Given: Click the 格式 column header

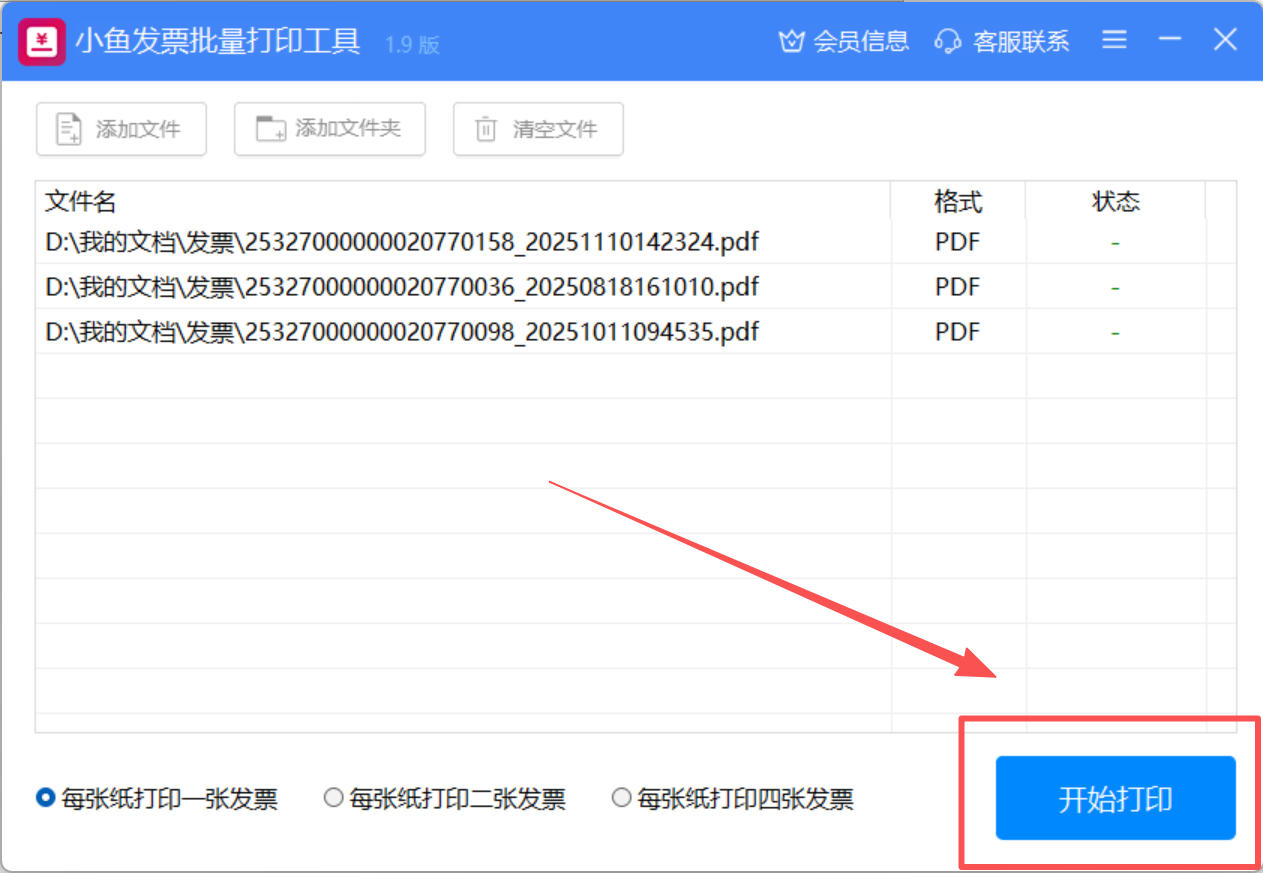Looking at the screenshot, I should pyautogui.click(x=957, y=202).
